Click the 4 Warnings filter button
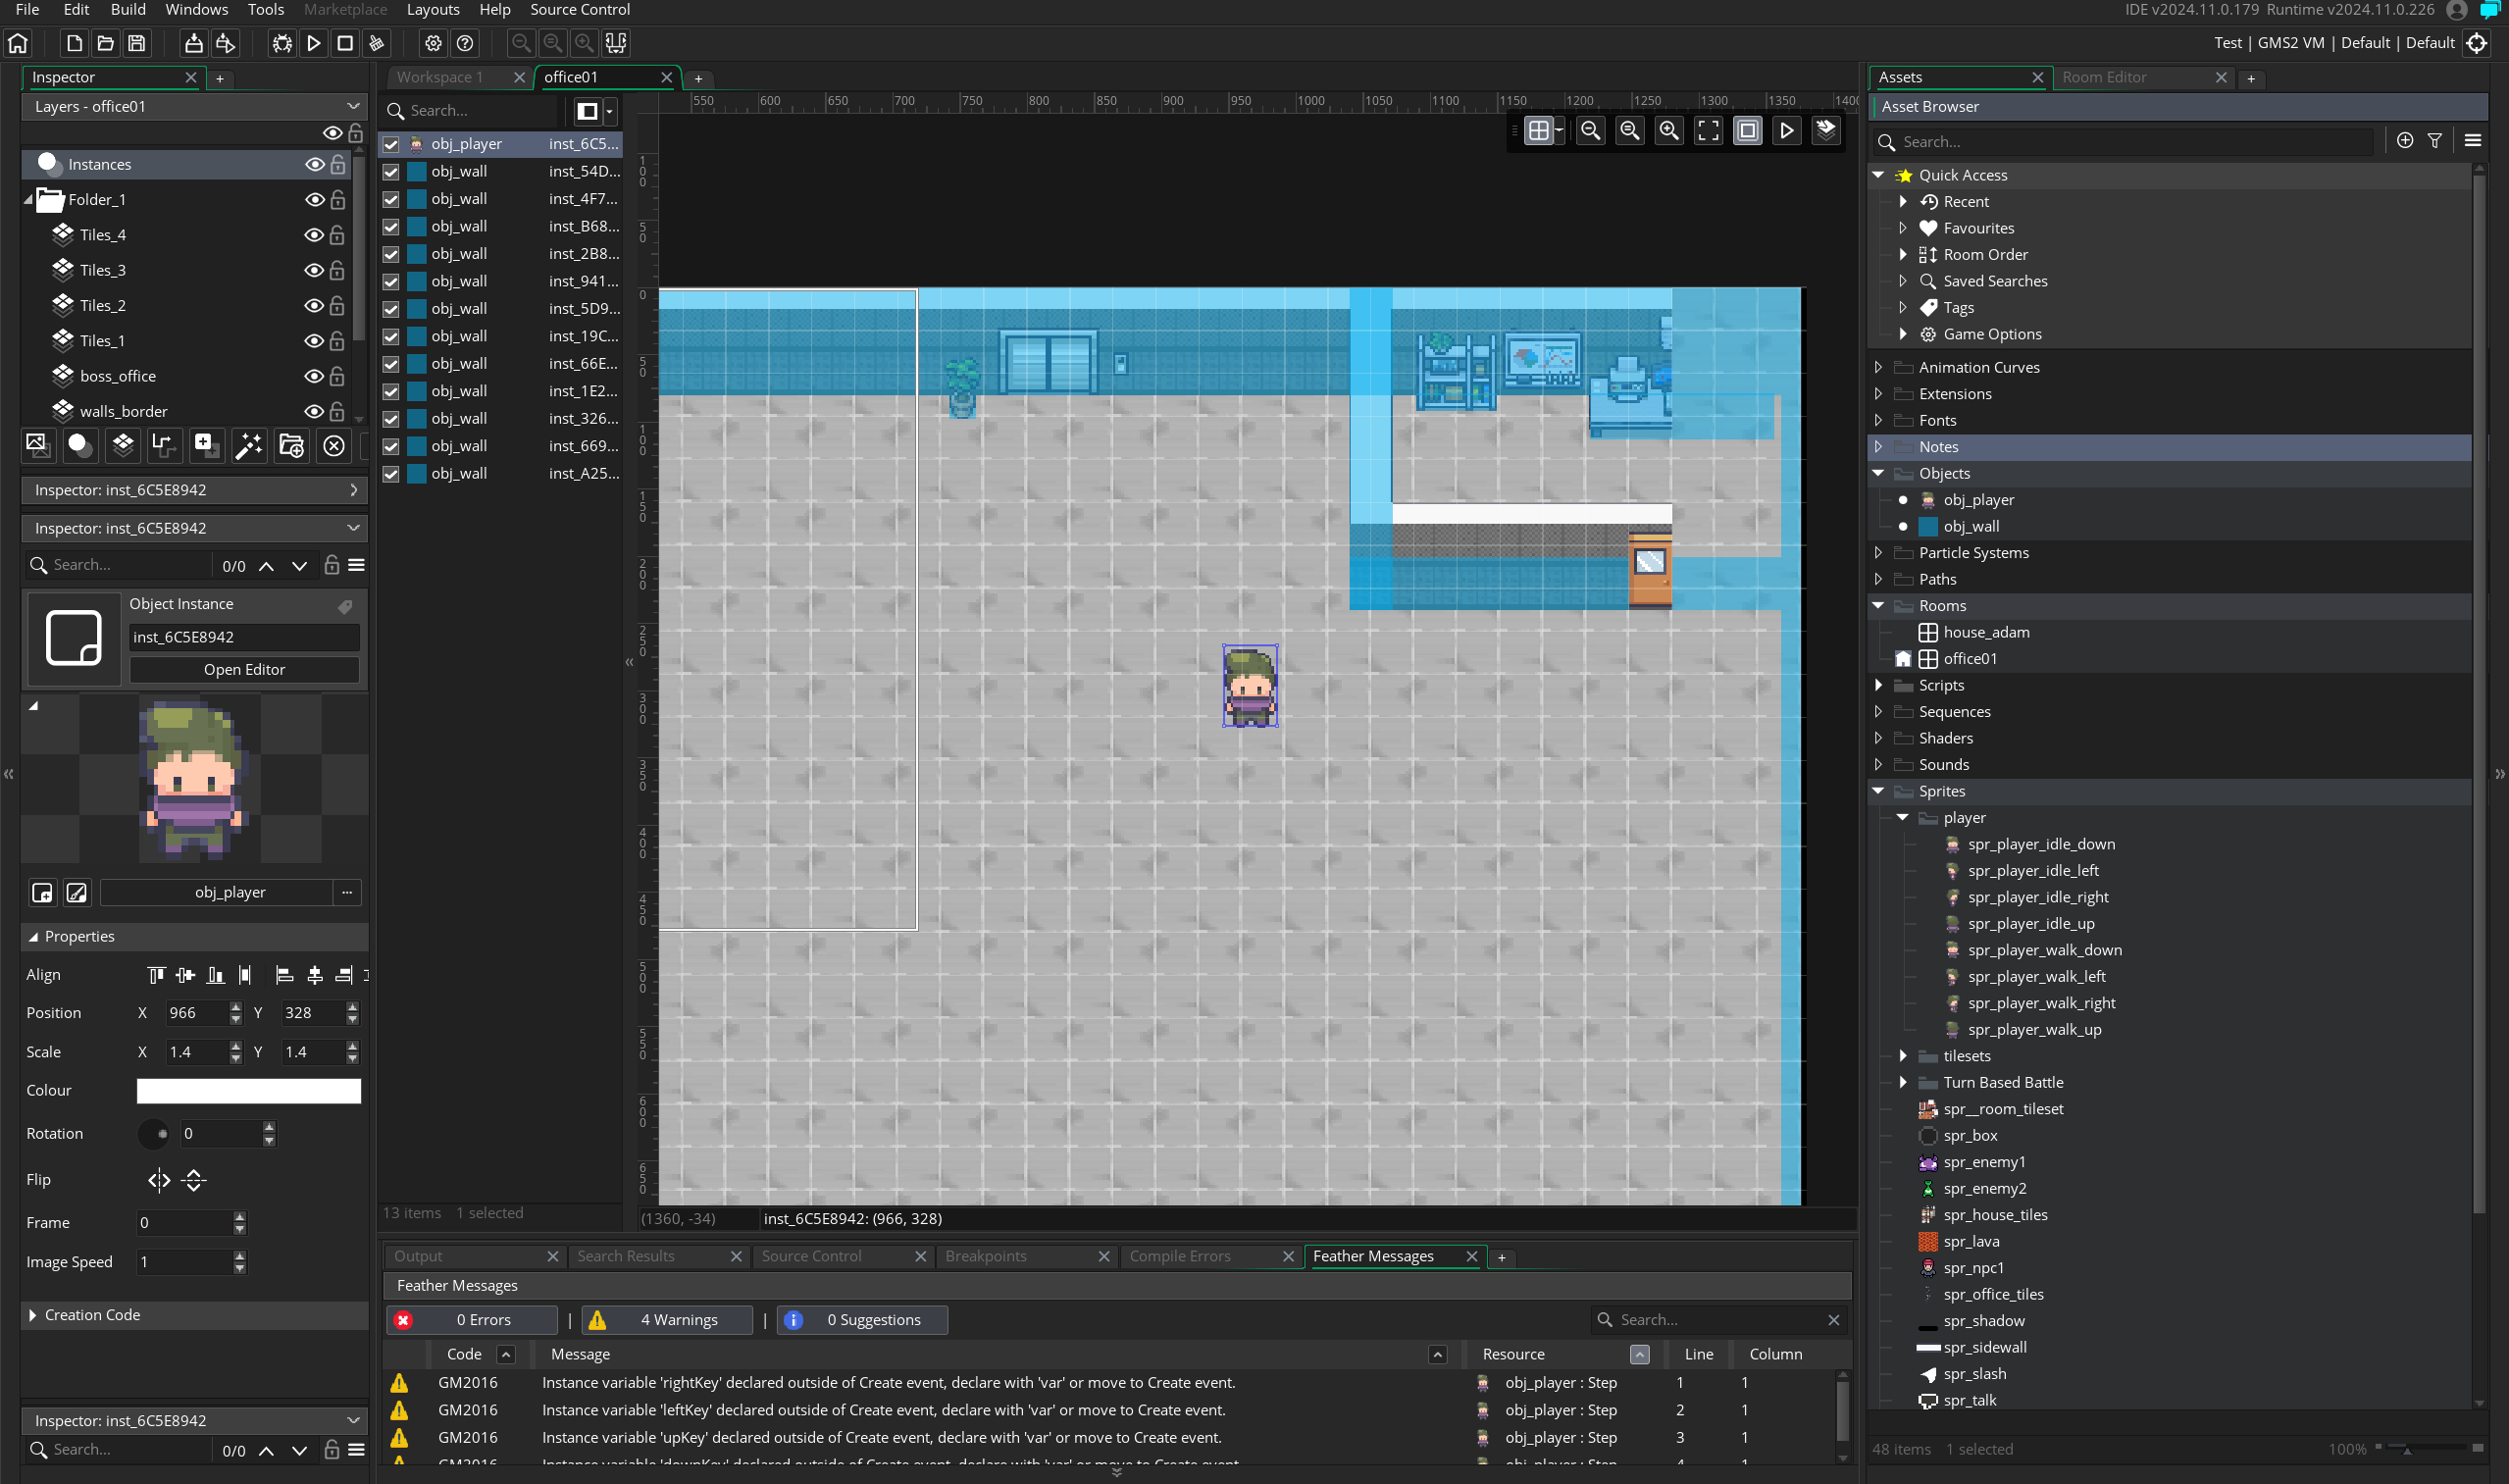The image size is (2509, 1484). (668, 1320)
